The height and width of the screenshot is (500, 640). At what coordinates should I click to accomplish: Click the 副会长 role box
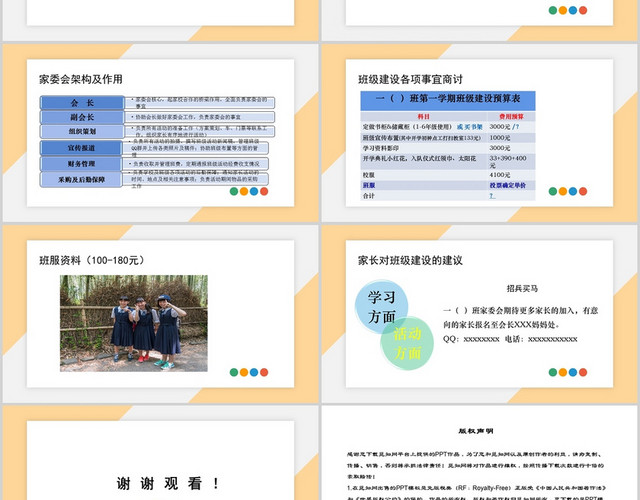[x=82, y=117]
